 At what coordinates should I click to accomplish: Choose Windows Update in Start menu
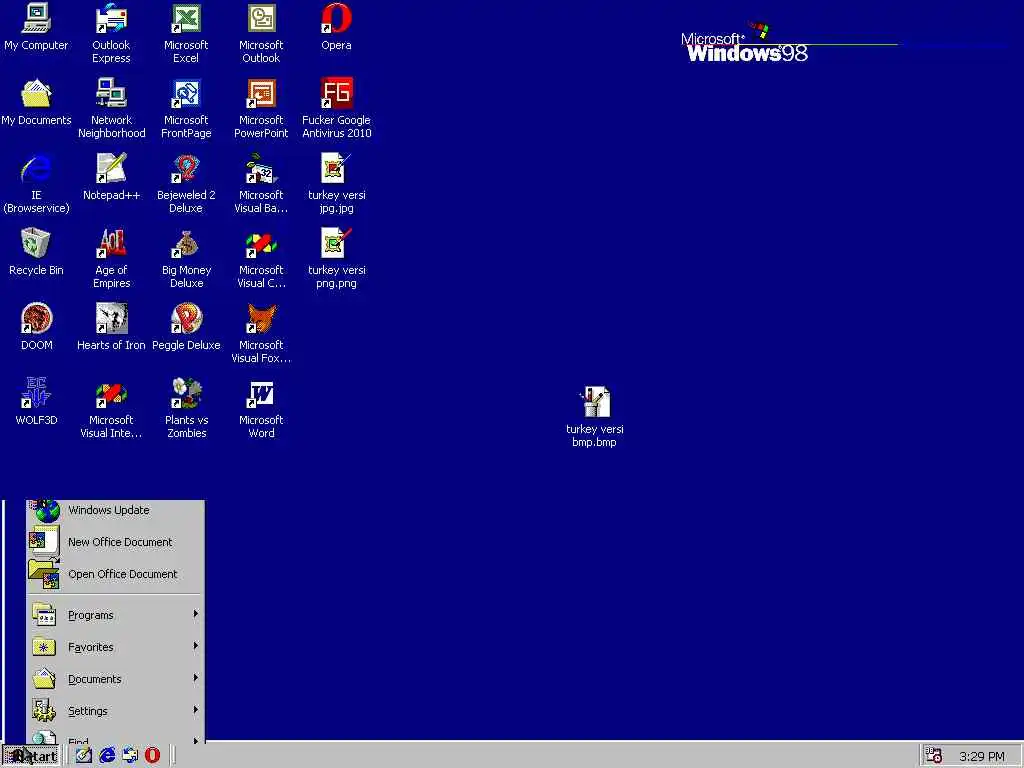115,510
